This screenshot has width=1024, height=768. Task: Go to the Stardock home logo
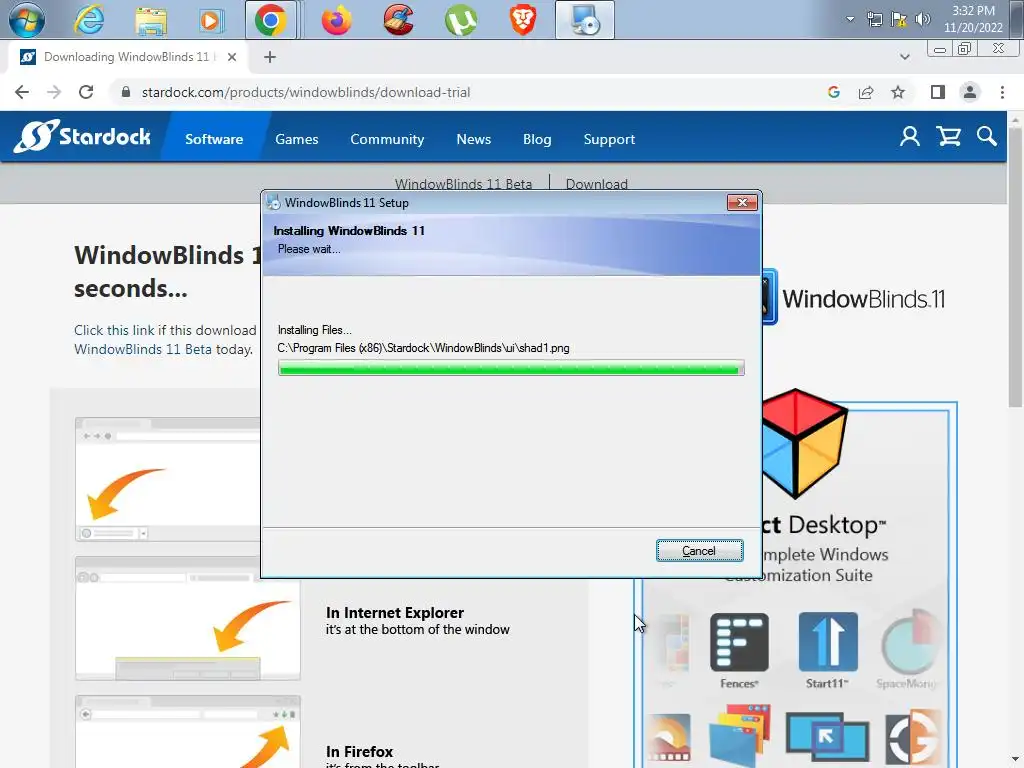click(82, 136)
